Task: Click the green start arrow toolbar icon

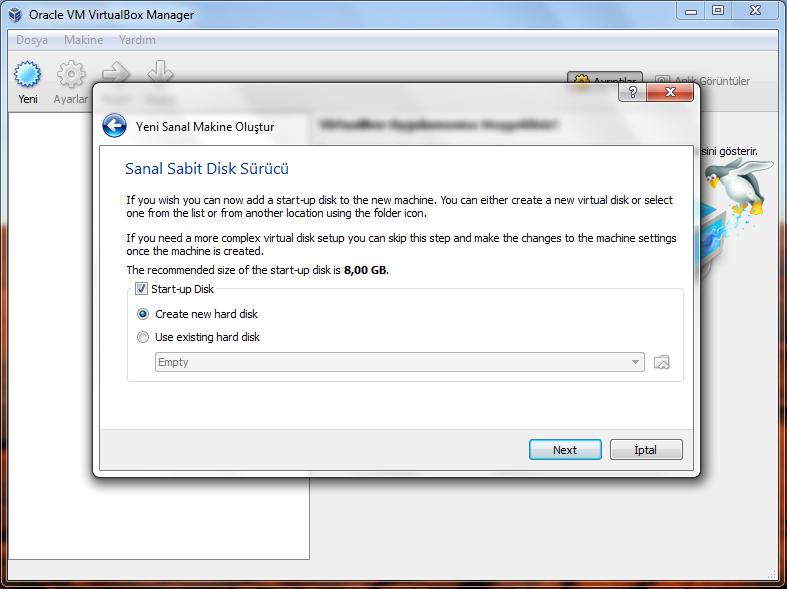Action: [x=116, y=72]
